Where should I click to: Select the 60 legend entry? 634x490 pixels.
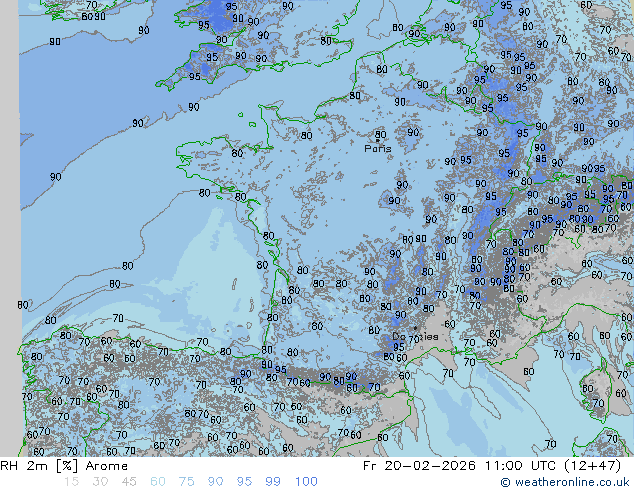(157, 482)
